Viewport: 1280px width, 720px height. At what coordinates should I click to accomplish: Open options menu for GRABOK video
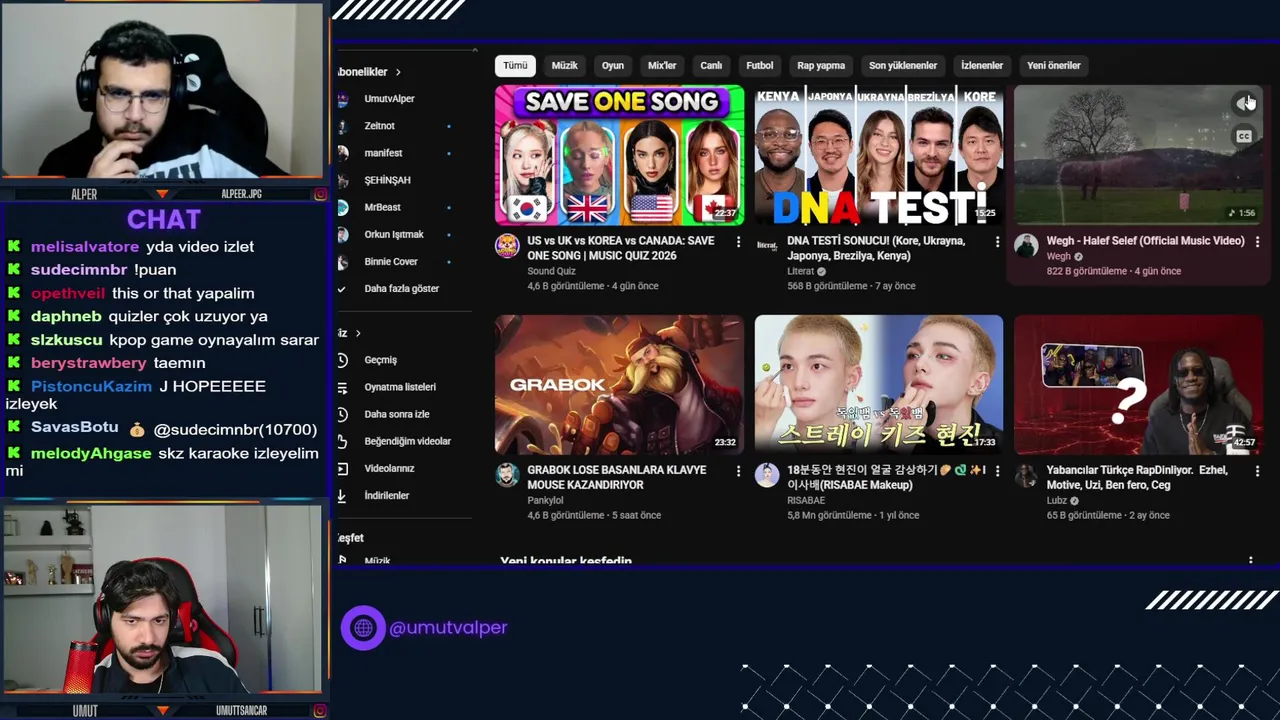click(x=738, y=471)
